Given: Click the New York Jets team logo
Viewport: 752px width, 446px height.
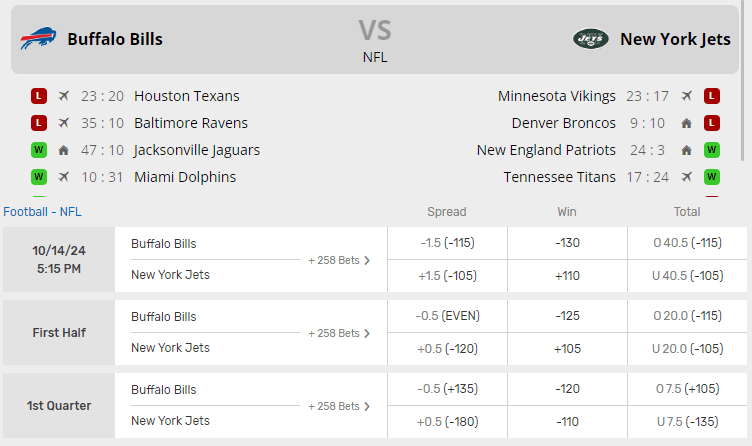Looking at the screenshot, I should (590, 39).
